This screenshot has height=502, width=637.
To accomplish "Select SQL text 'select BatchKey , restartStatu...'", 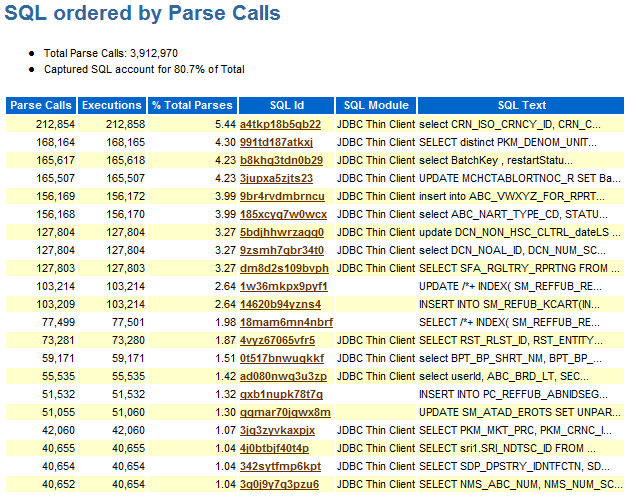I will (x=496, y=160).
